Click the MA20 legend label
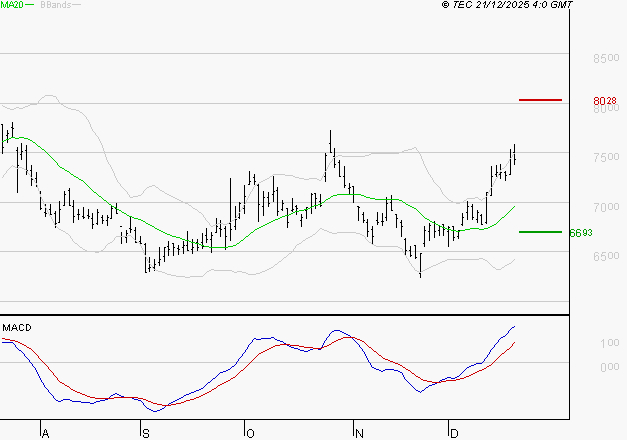 coord(12,5)
